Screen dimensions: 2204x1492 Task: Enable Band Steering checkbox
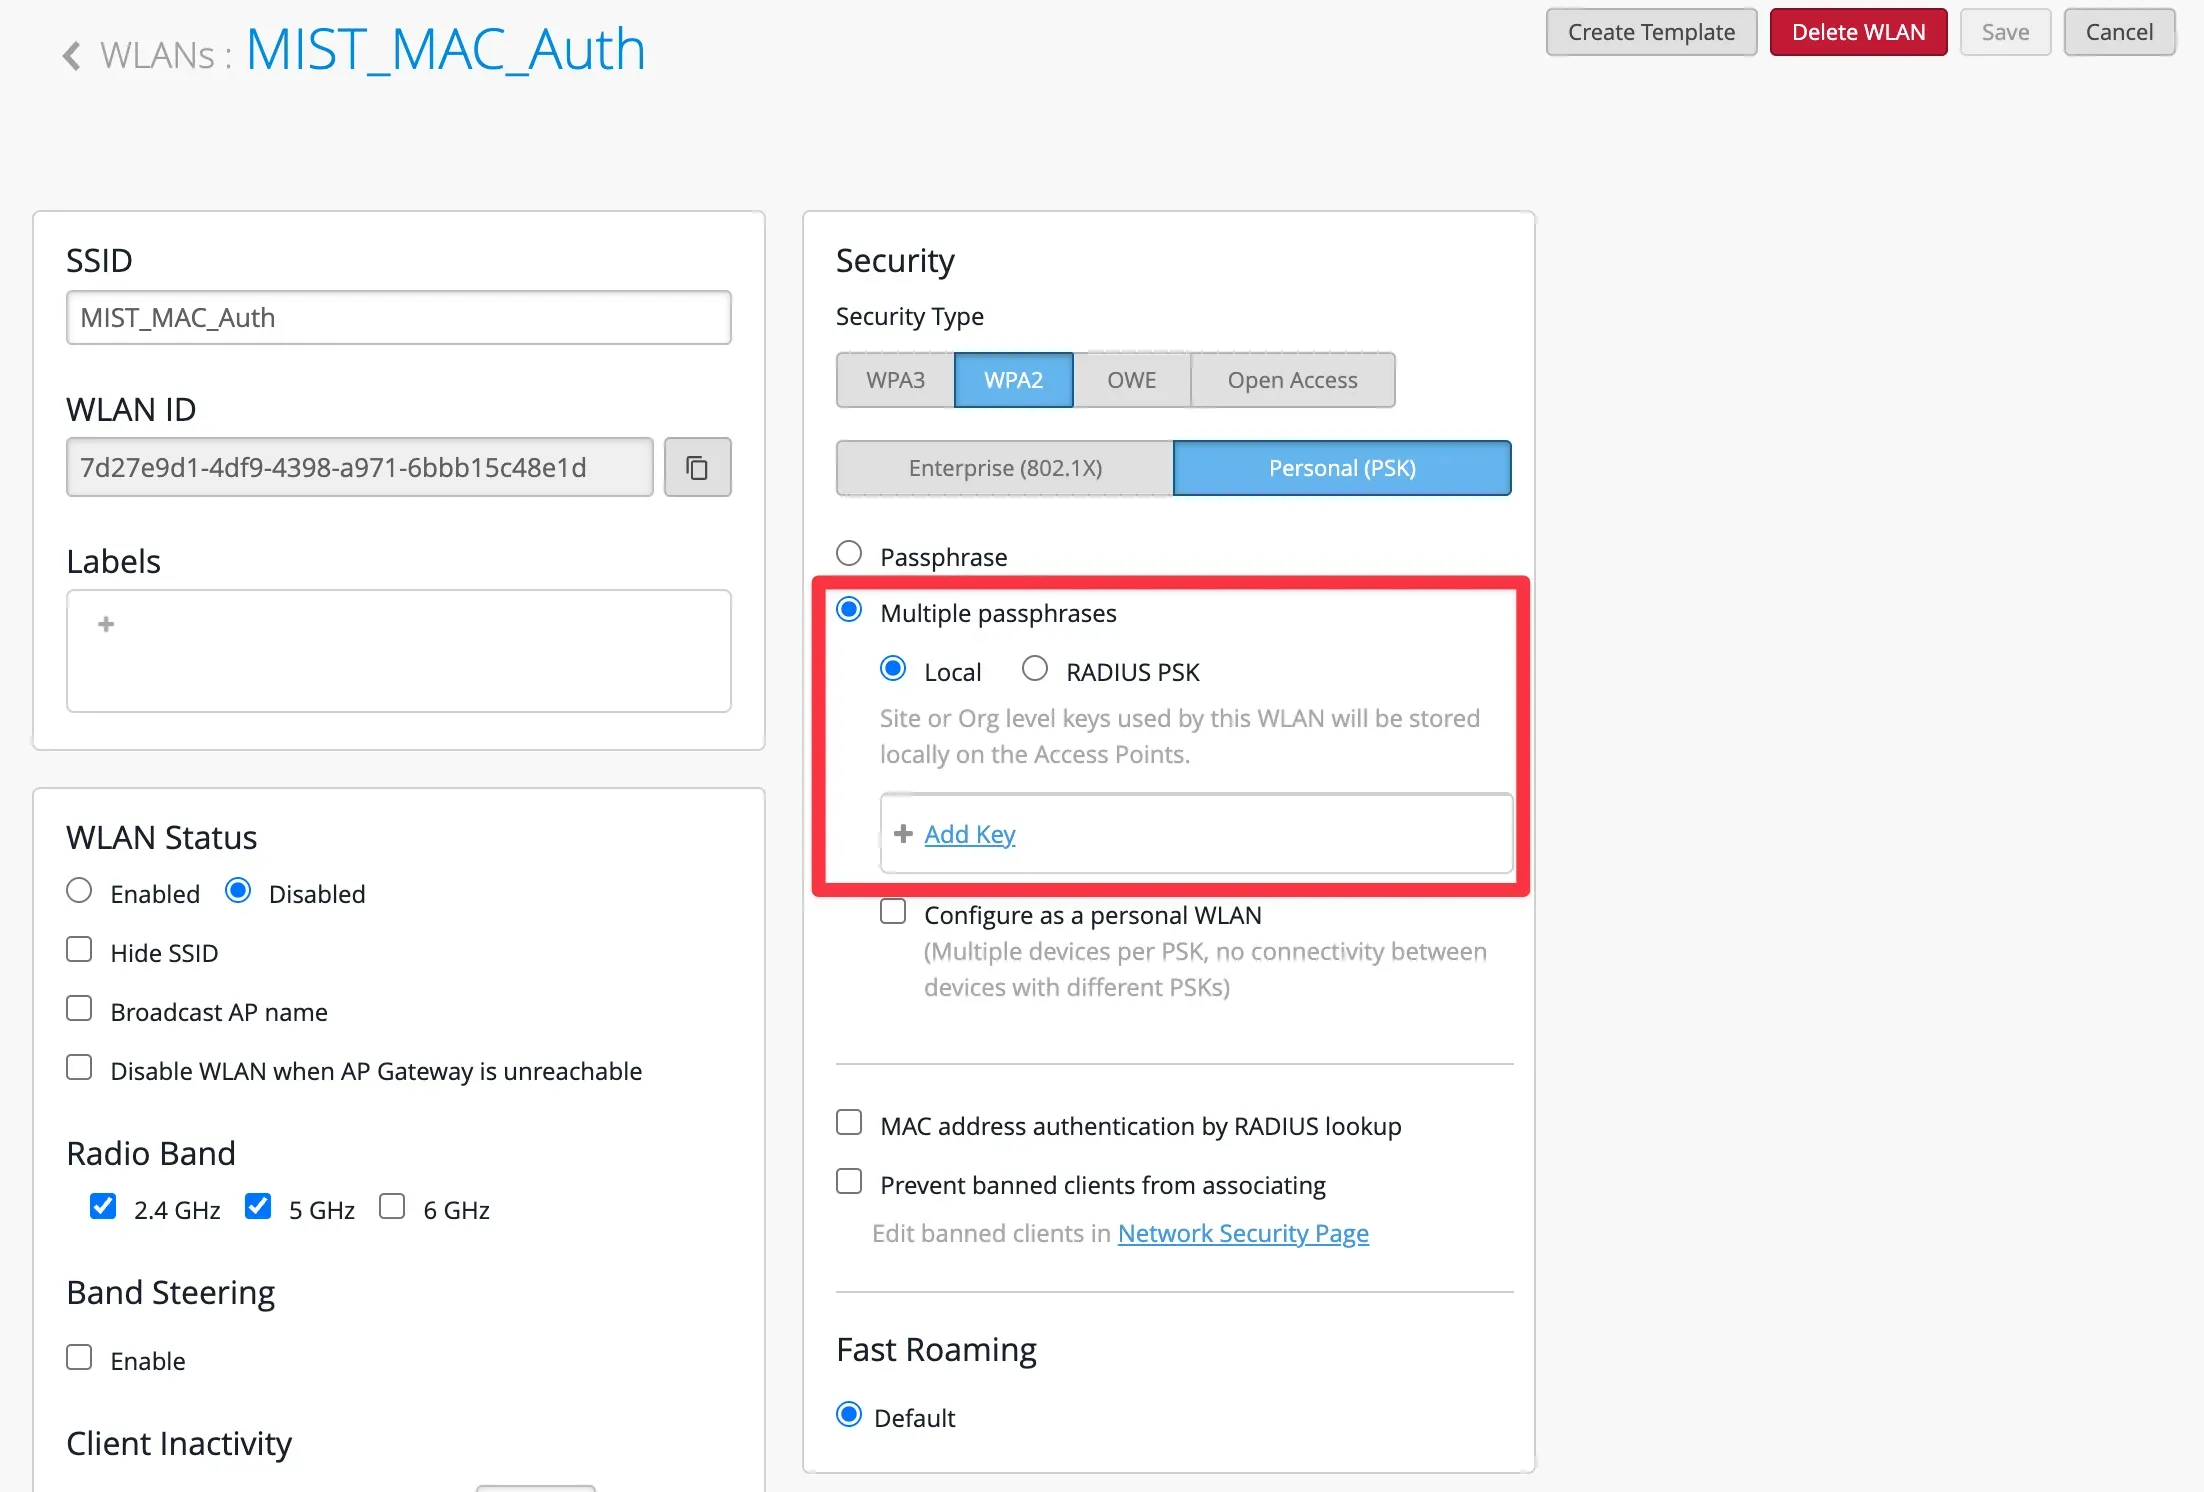(79, 1357)
